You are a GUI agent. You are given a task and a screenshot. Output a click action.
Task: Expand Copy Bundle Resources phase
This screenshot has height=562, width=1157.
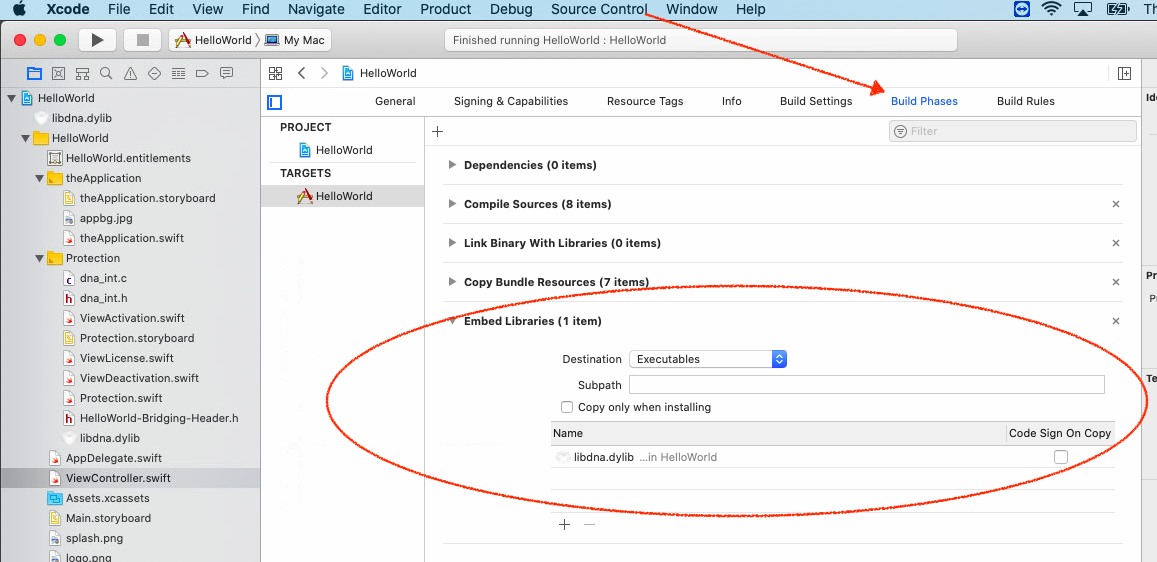452,282
